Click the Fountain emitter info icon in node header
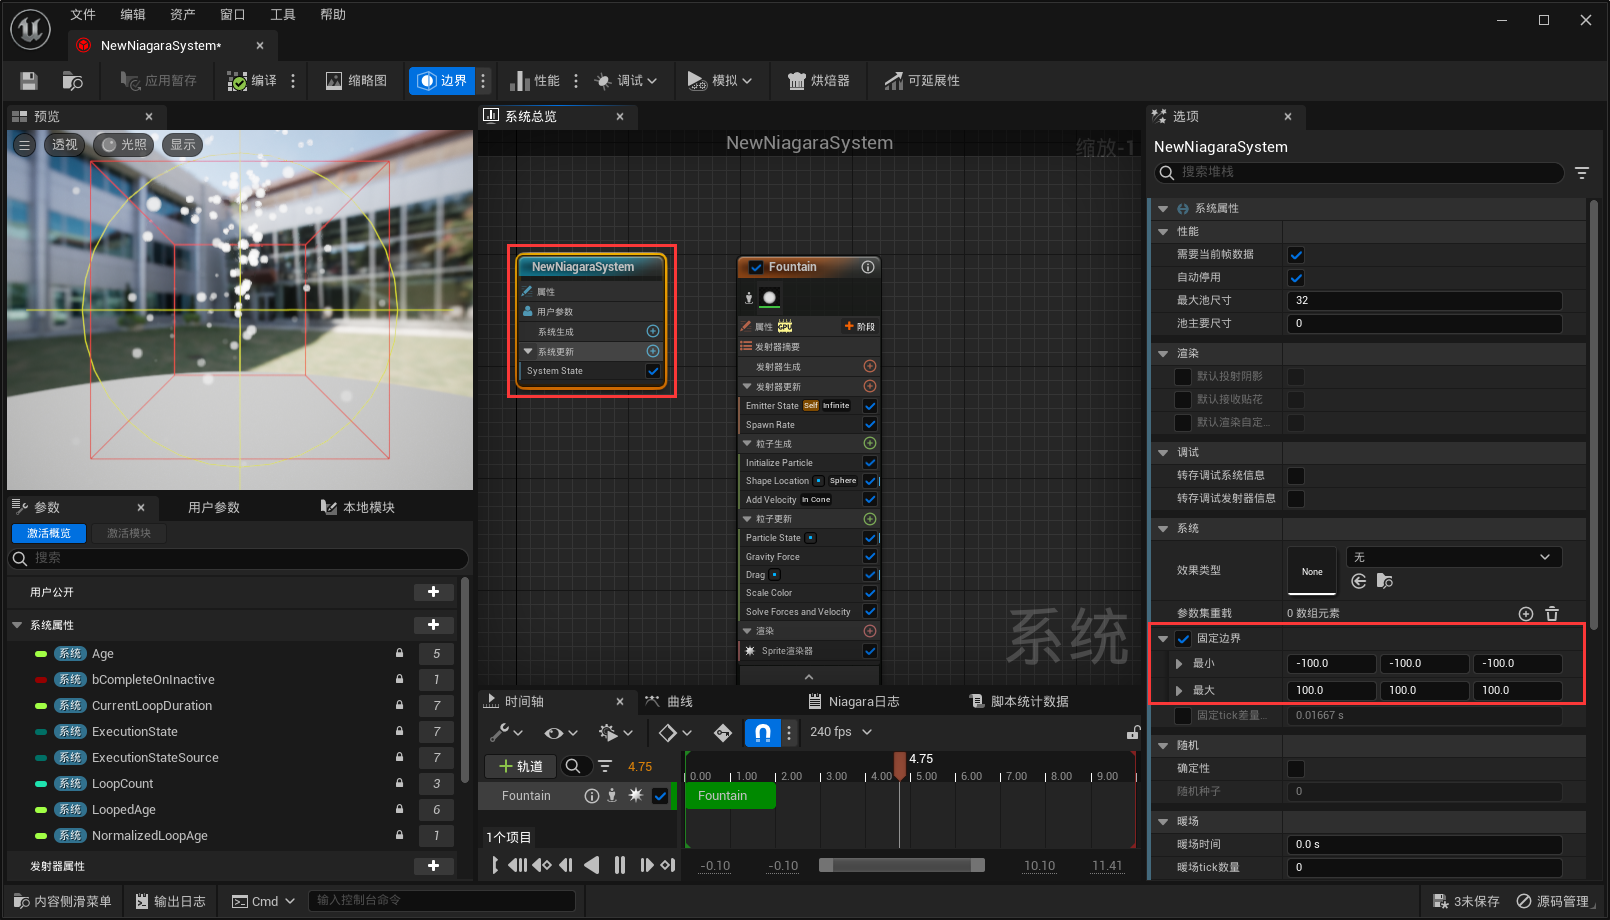 (868, 267)
